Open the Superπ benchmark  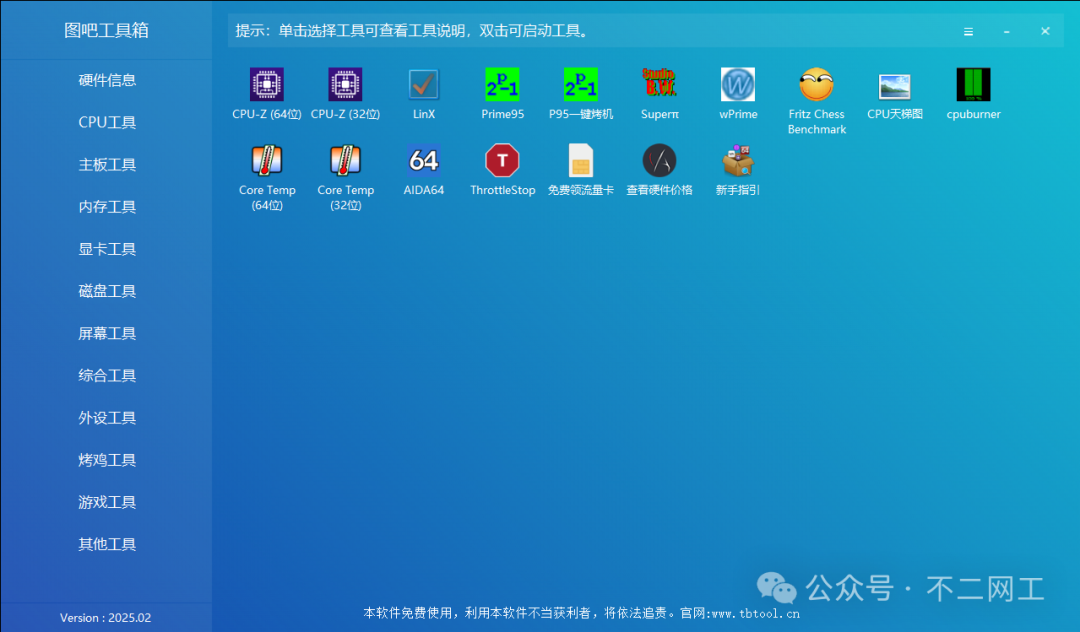tap(659, 84)
